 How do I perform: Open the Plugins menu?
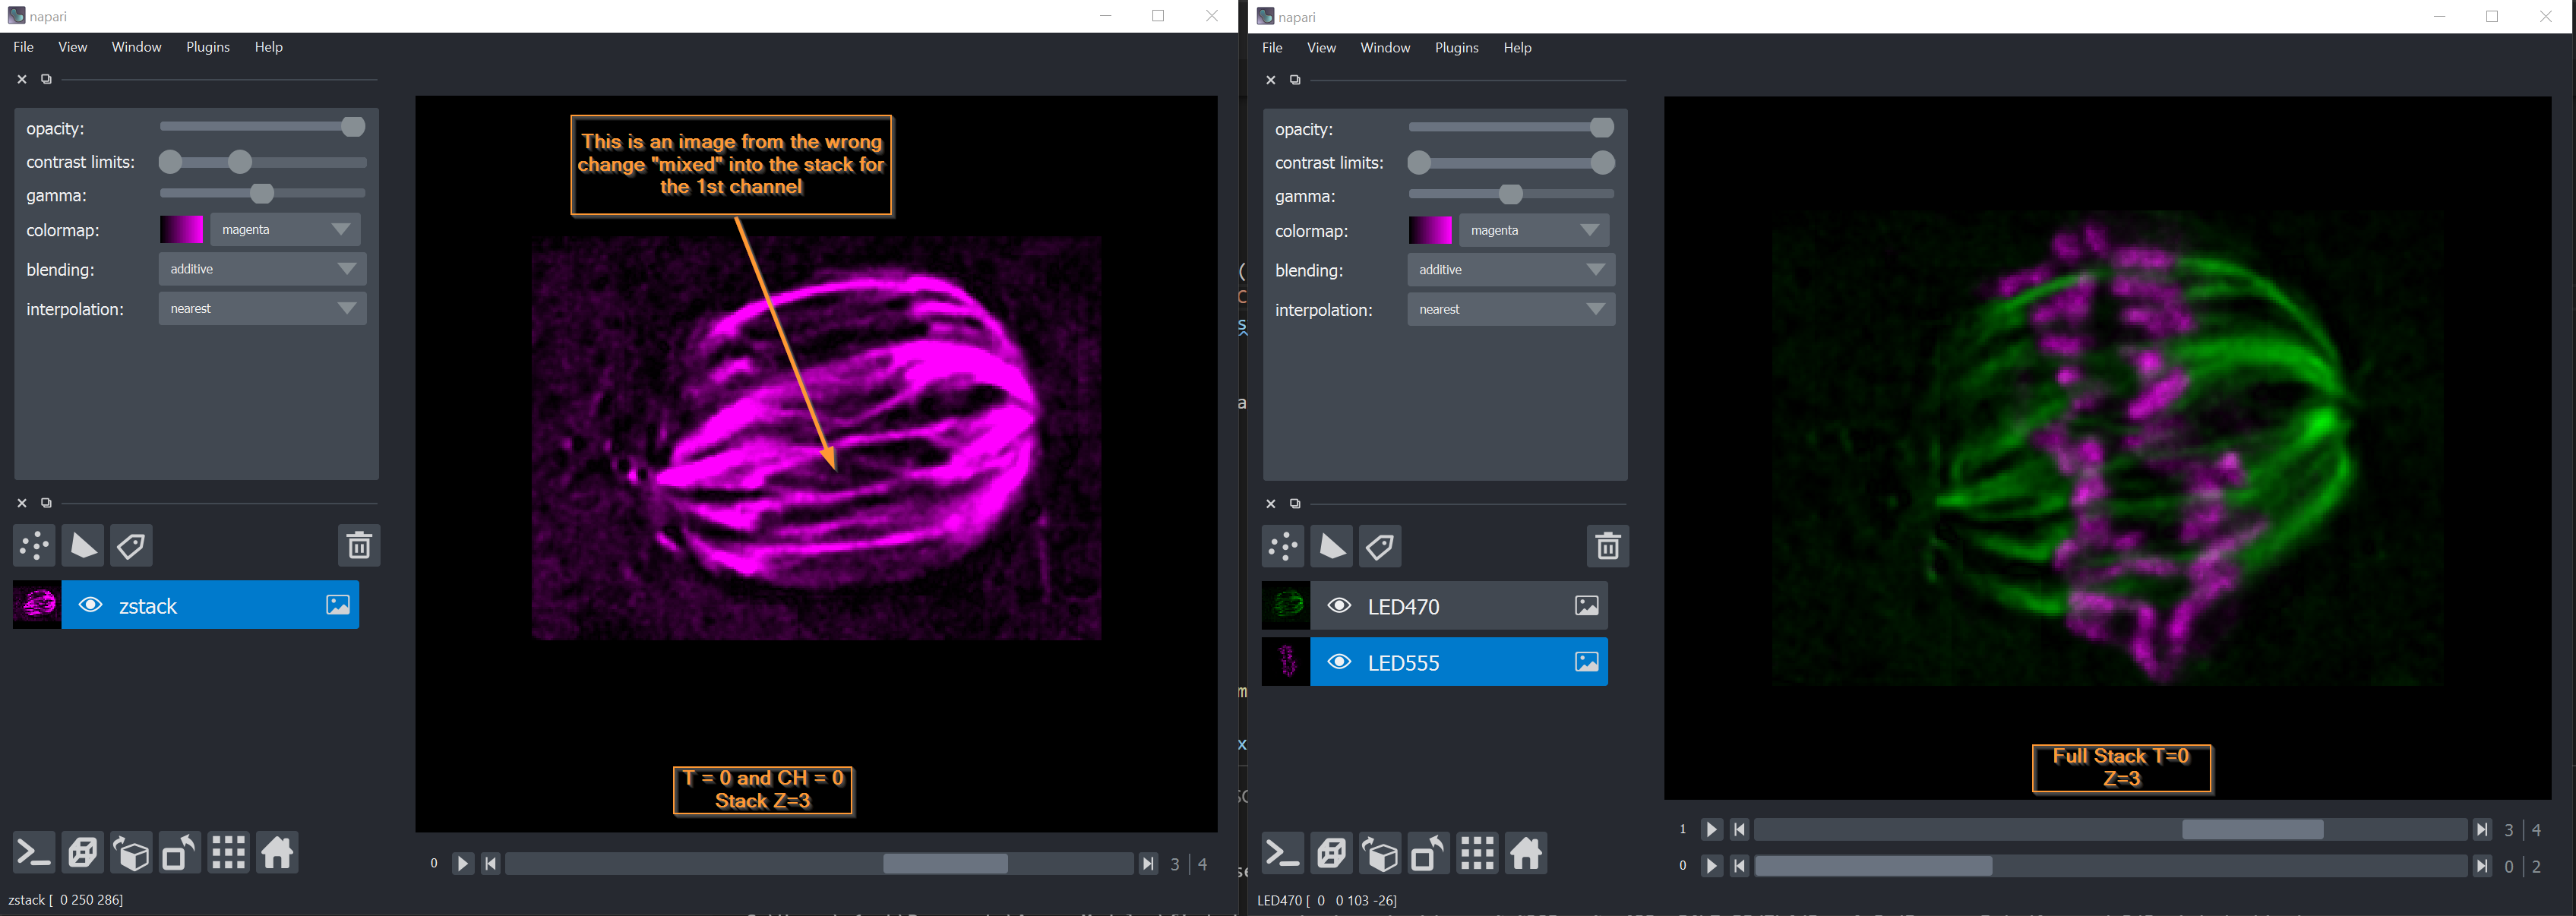207,46
